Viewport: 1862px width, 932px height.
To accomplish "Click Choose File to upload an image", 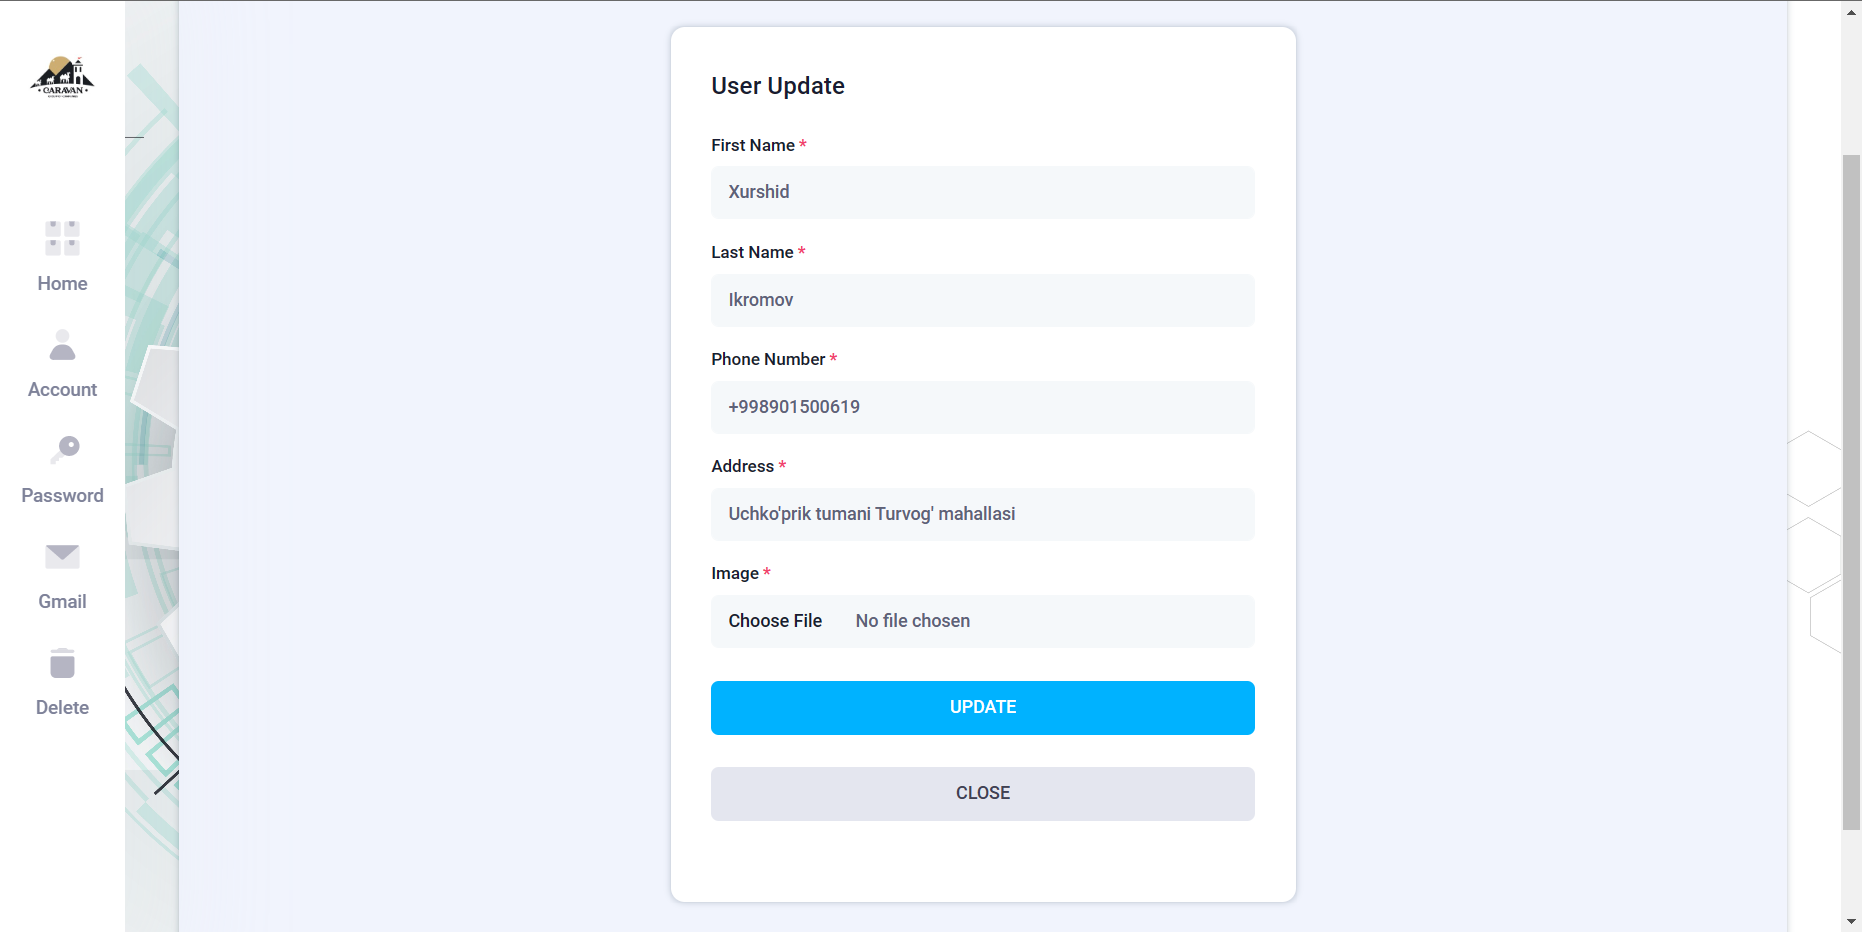I will point(774,621).
